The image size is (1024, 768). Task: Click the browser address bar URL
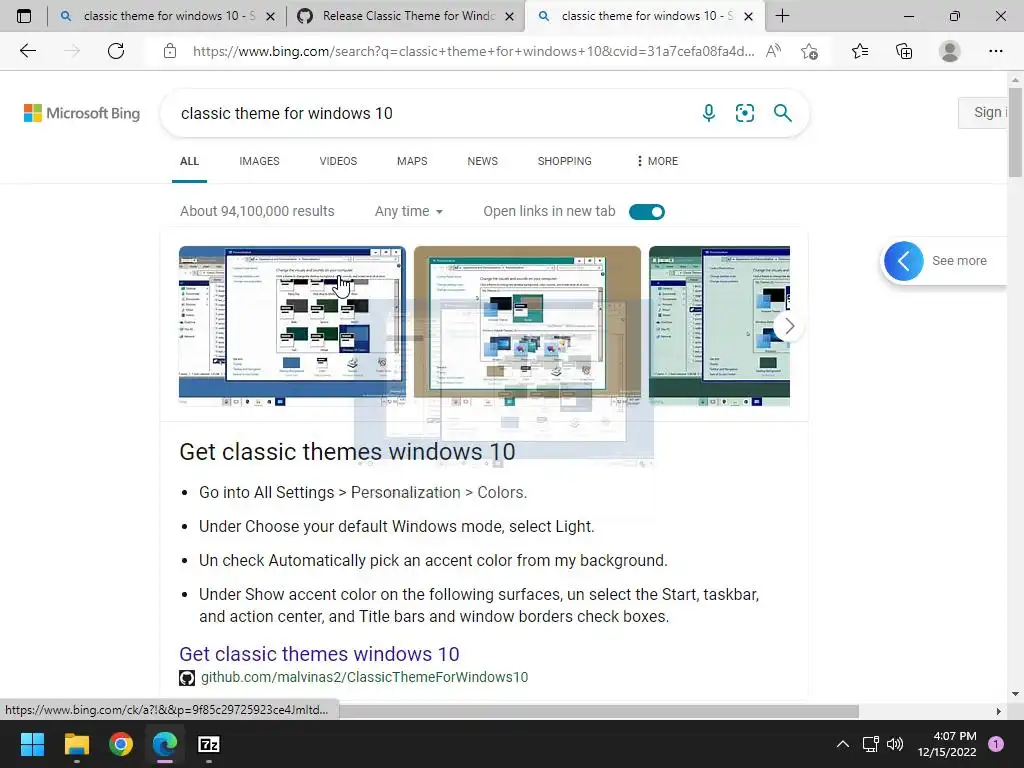(x=473, y=51)
